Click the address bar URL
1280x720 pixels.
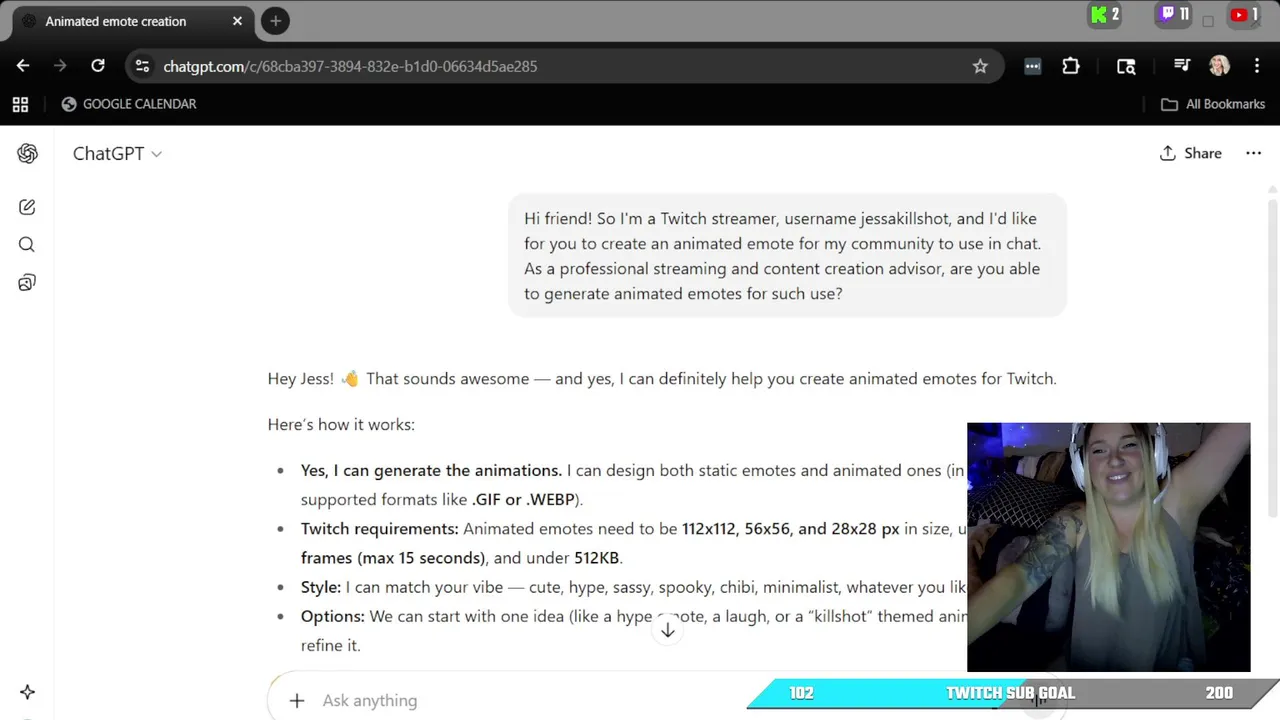coord(350,66)
